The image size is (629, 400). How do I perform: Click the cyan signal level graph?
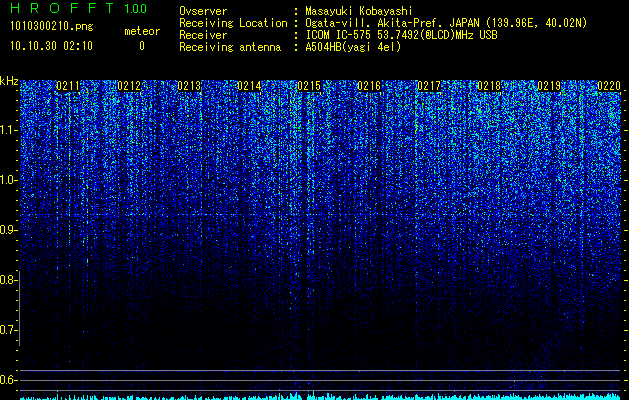320,397
